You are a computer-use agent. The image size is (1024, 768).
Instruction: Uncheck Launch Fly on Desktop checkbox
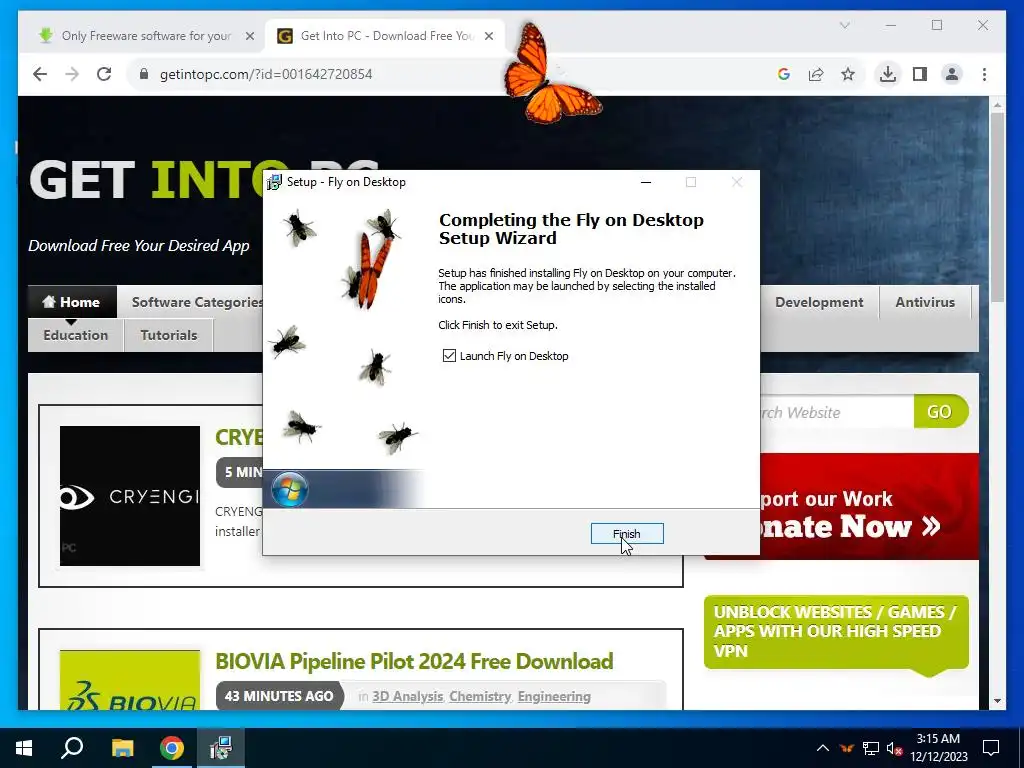[x=449, y=355]
